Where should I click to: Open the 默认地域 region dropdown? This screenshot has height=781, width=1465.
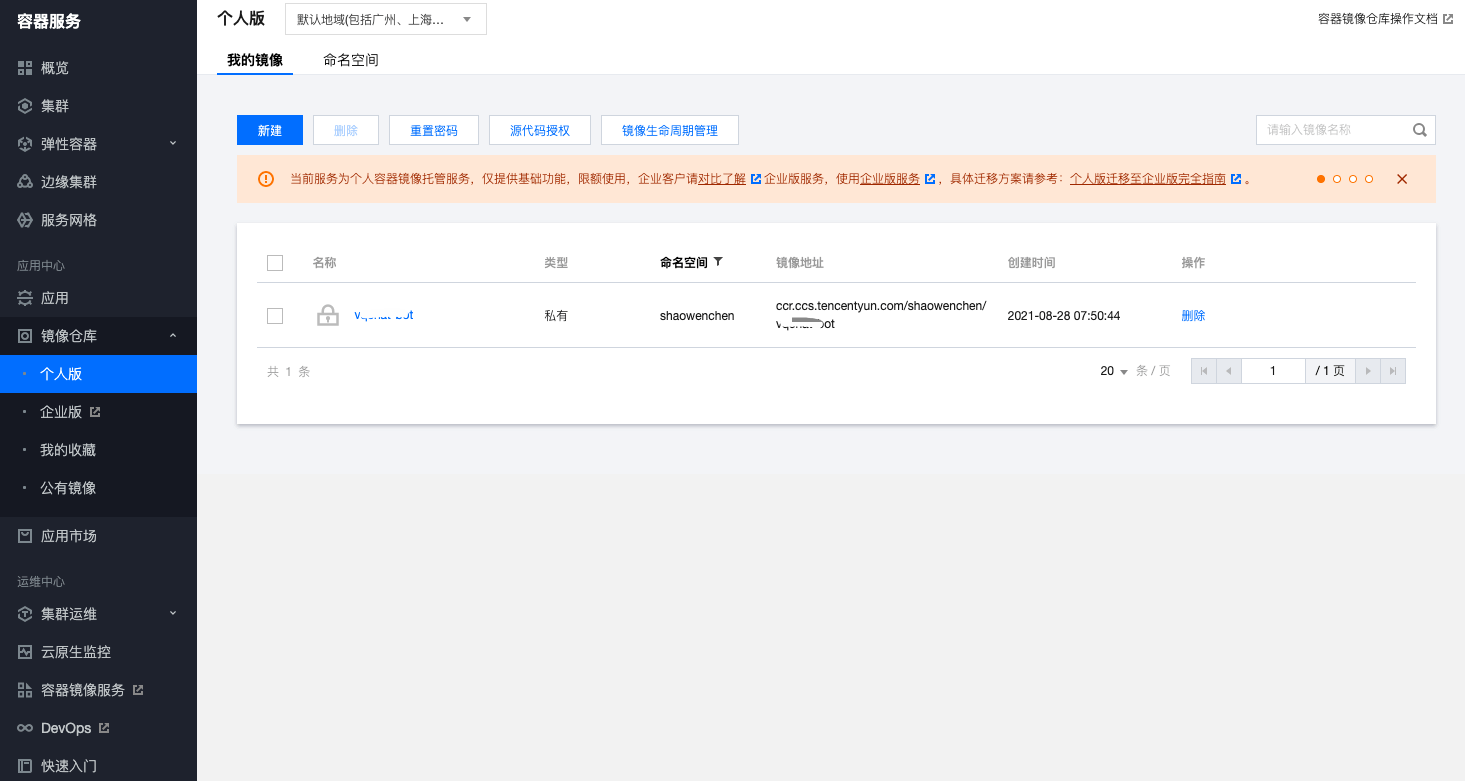point(385,19)
